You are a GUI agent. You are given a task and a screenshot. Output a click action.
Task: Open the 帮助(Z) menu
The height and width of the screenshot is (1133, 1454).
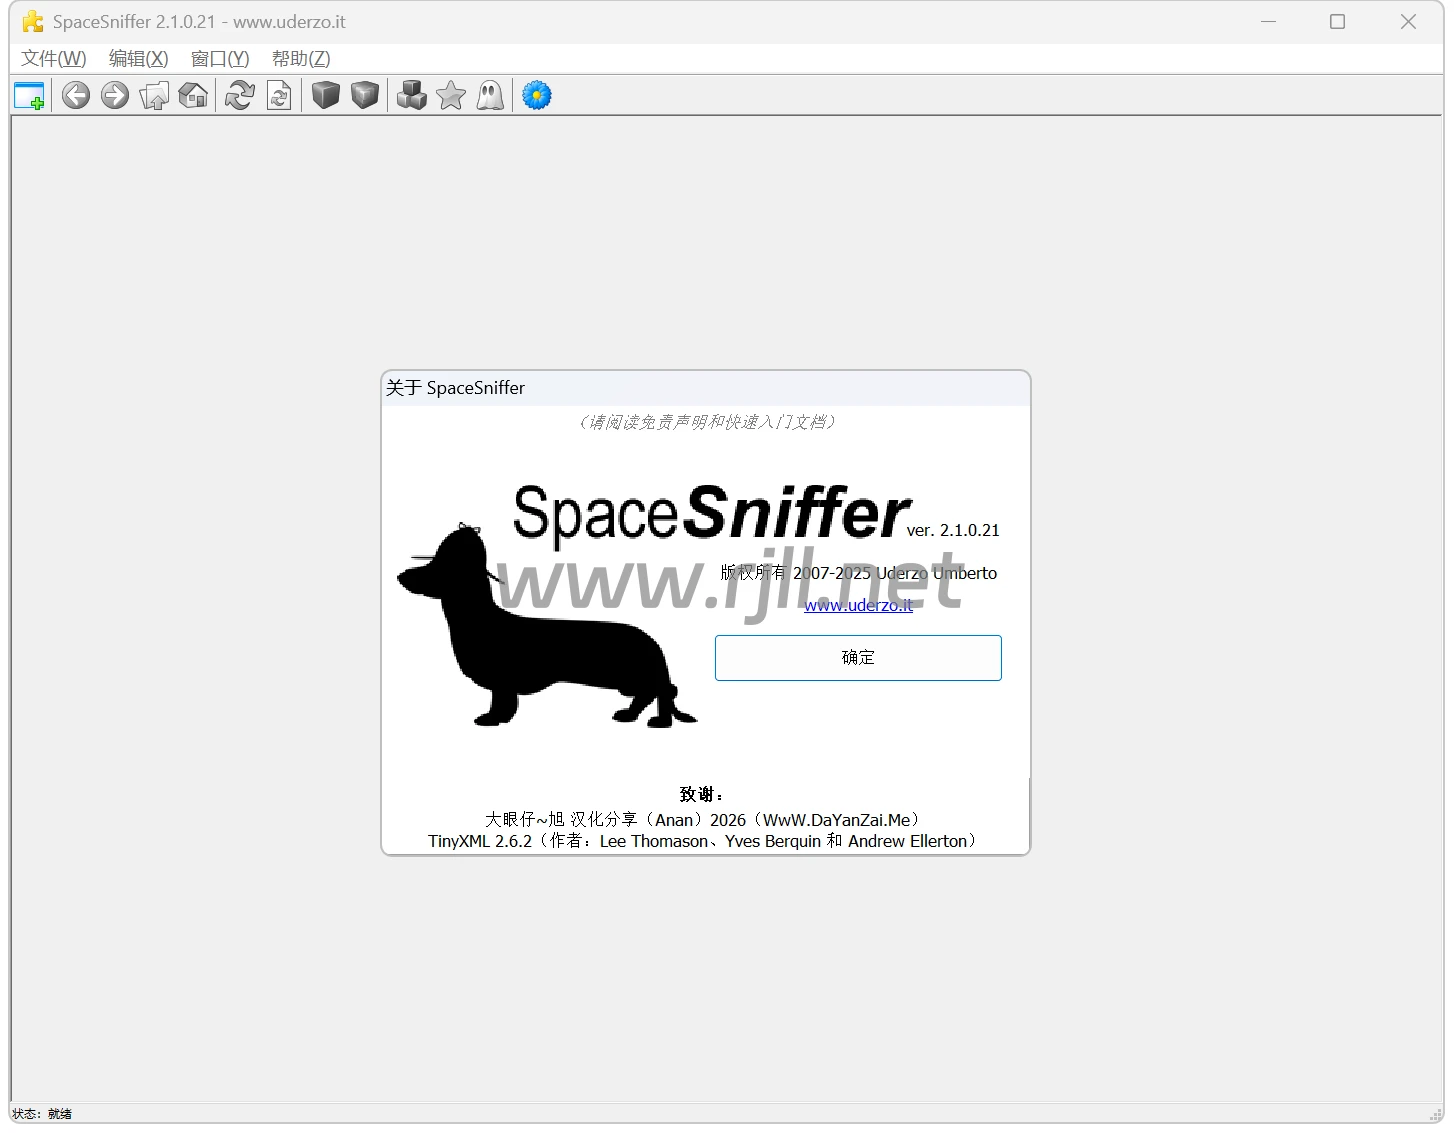301,59
